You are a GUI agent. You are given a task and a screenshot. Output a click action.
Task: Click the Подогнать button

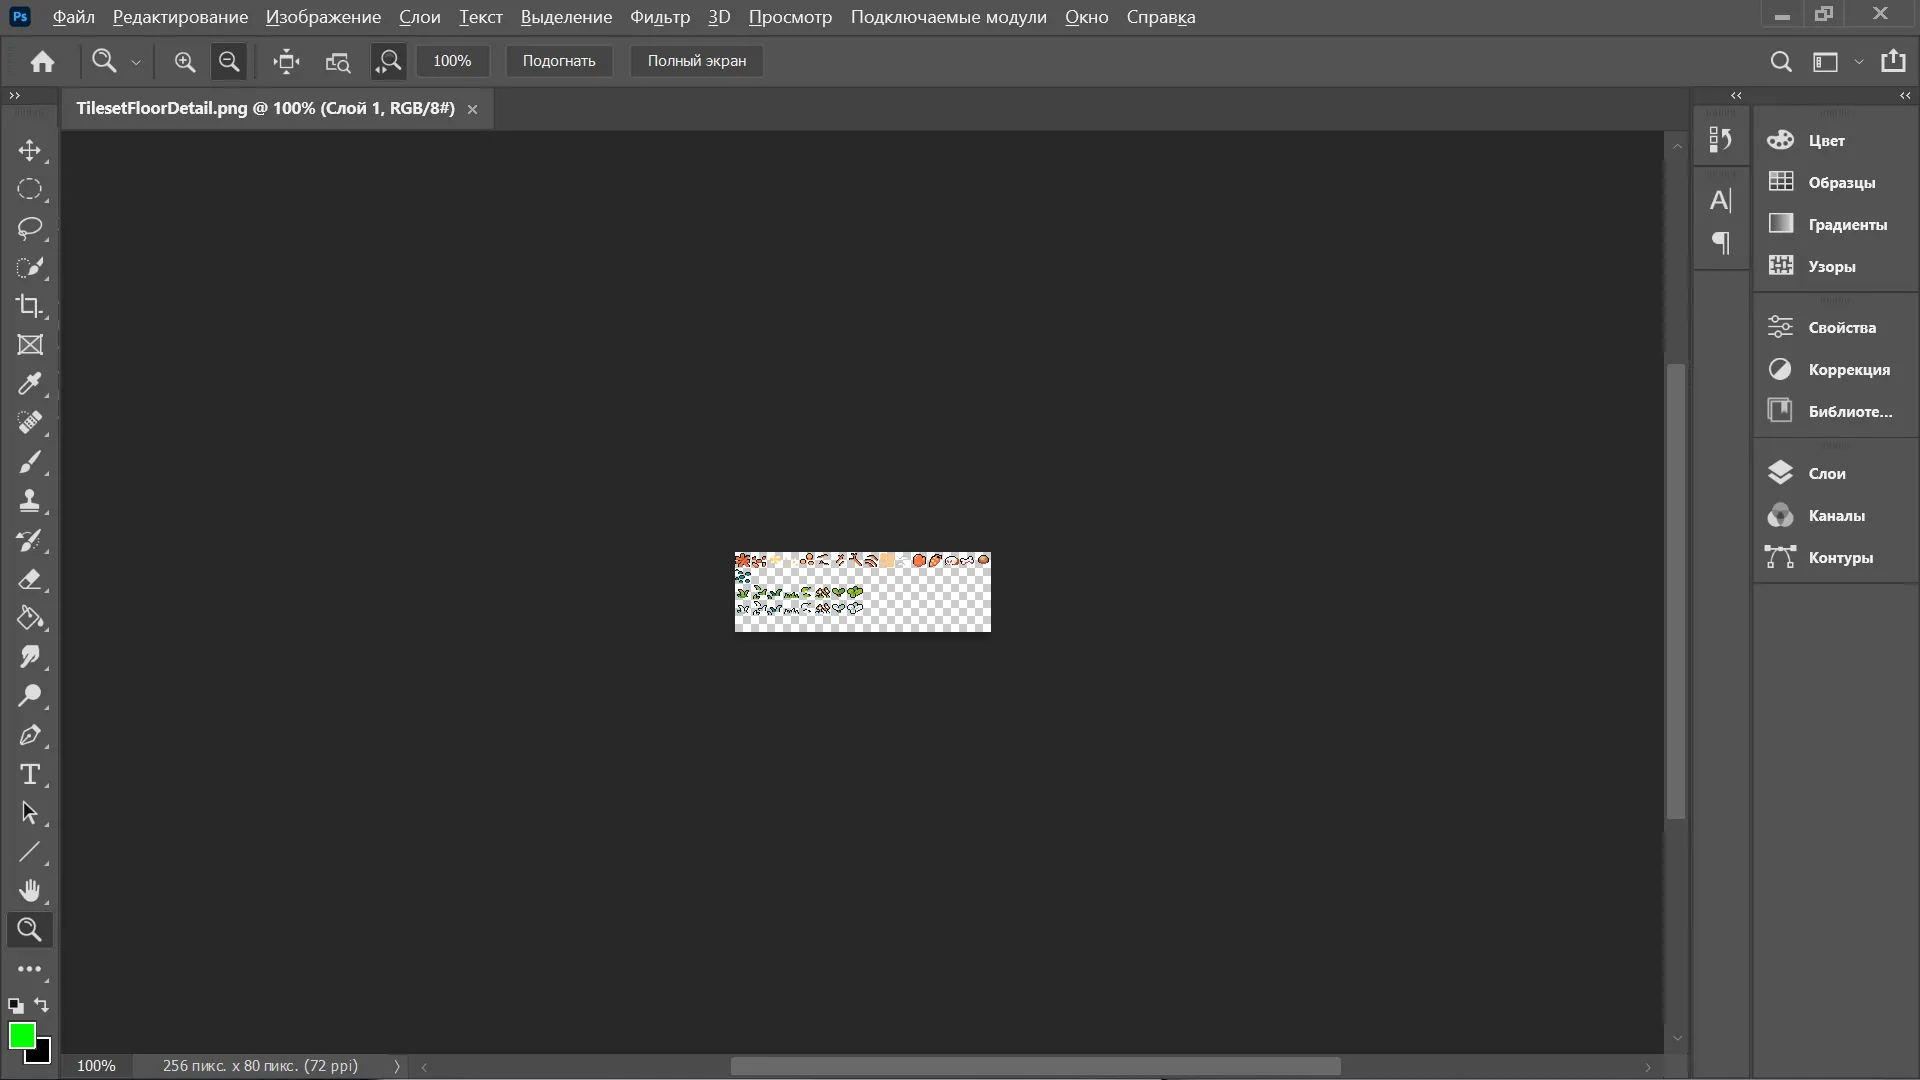[x=558, y=61]
